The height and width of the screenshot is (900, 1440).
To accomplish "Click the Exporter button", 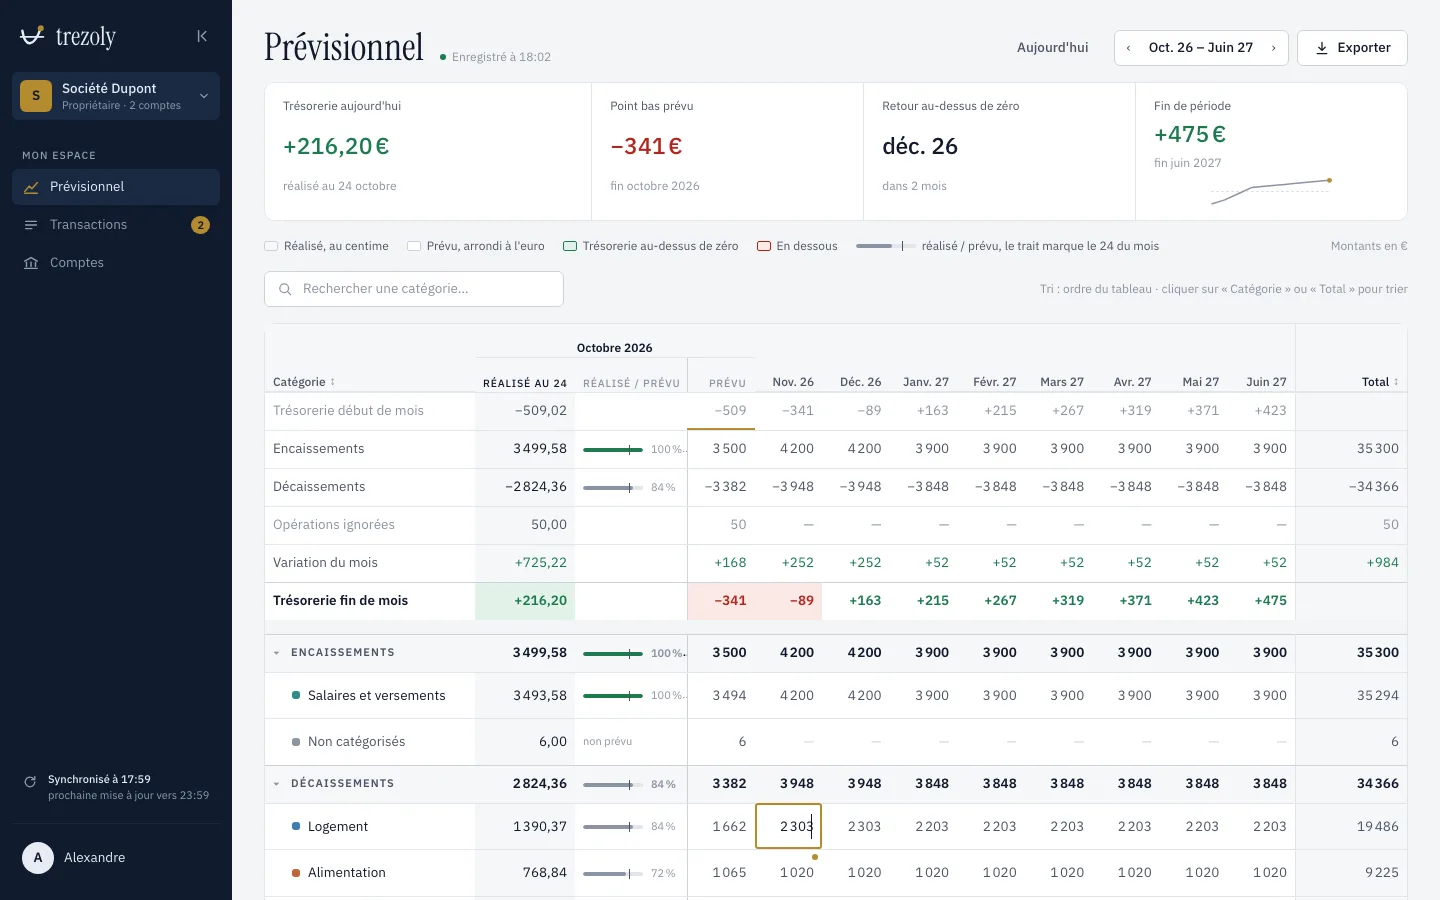I will [x=1352, y=48].
